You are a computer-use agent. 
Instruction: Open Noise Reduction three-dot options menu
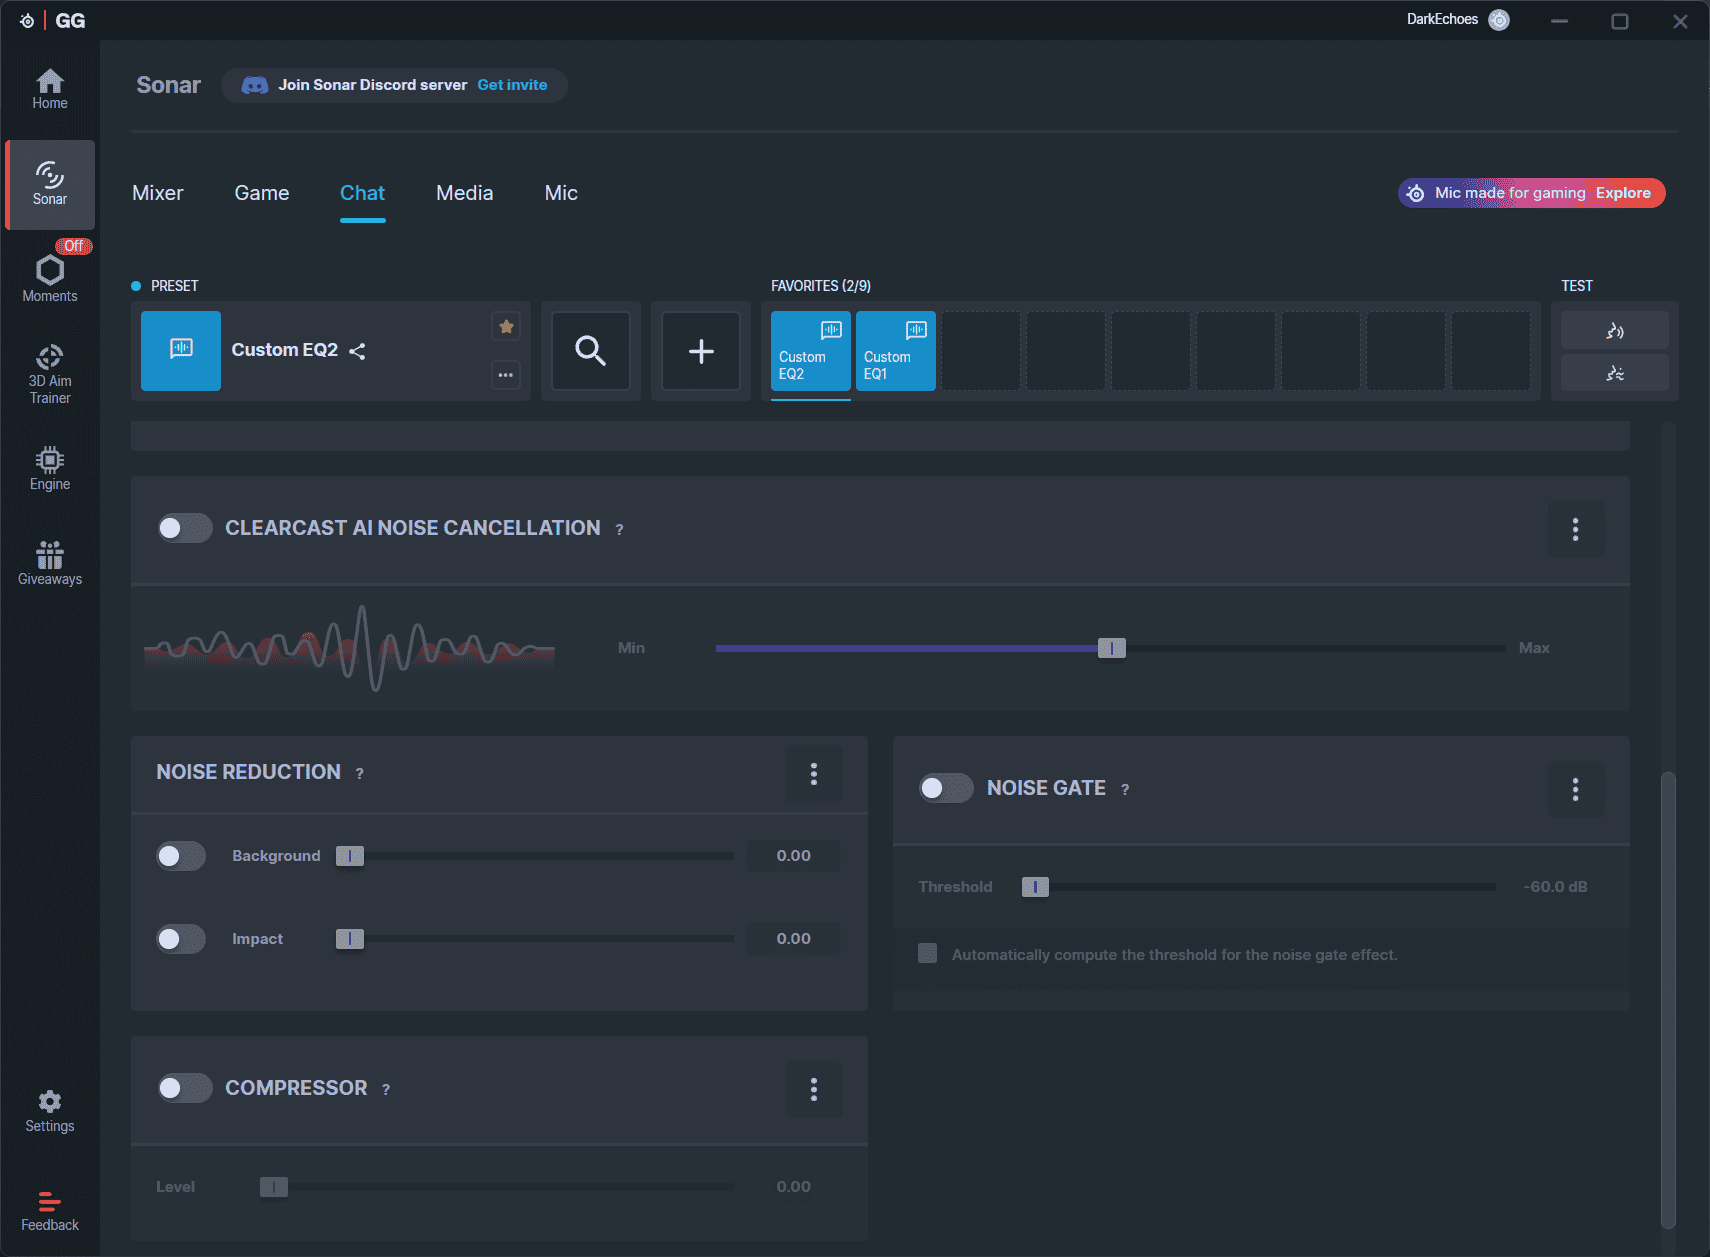(x=813, y=773)
